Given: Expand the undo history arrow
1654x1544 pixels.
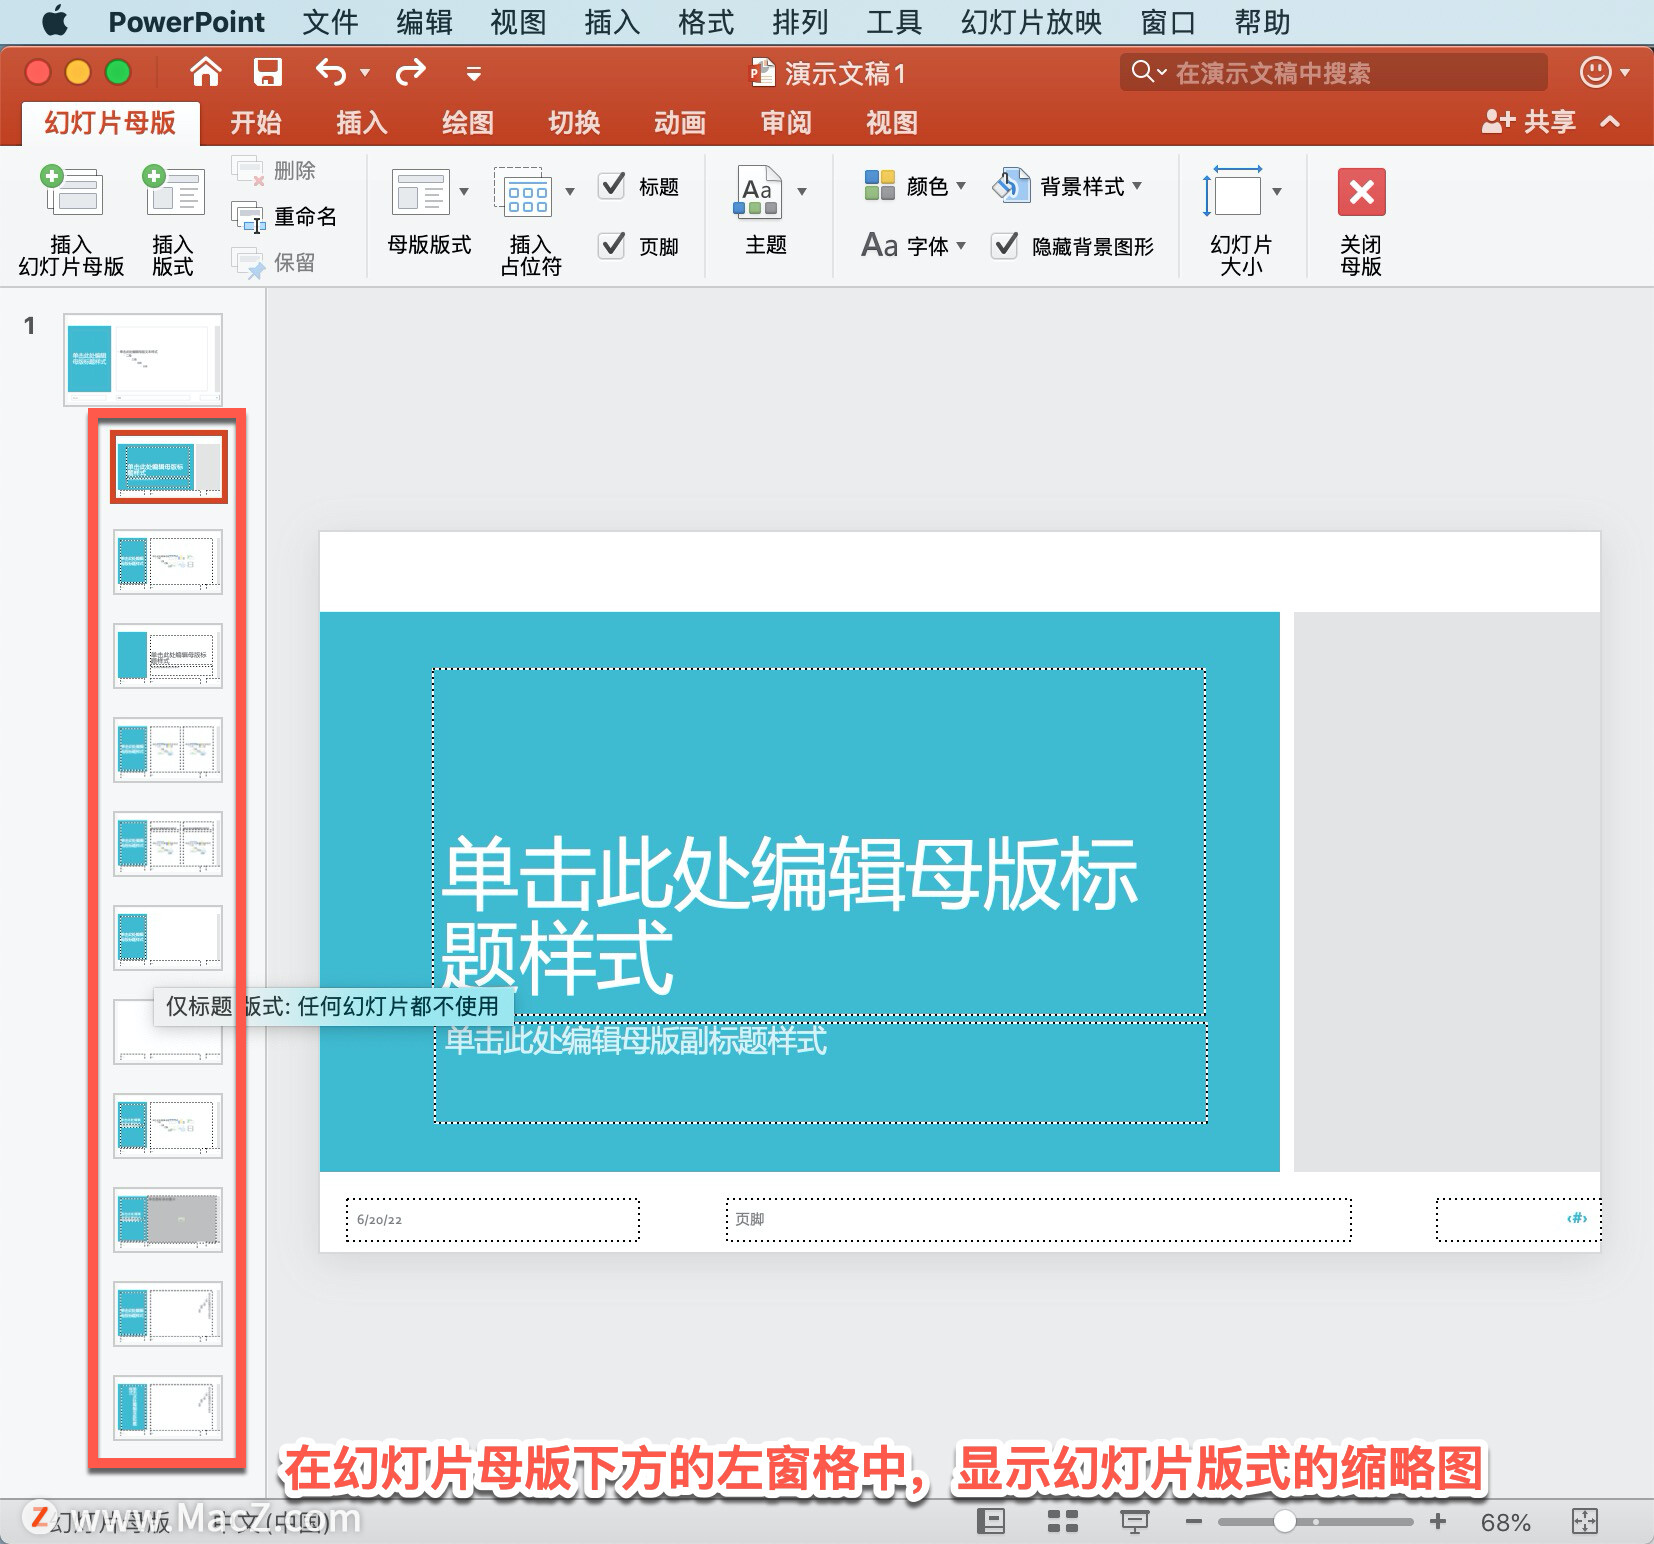Looking at the screenshot, I should click(x=365, y=72).
